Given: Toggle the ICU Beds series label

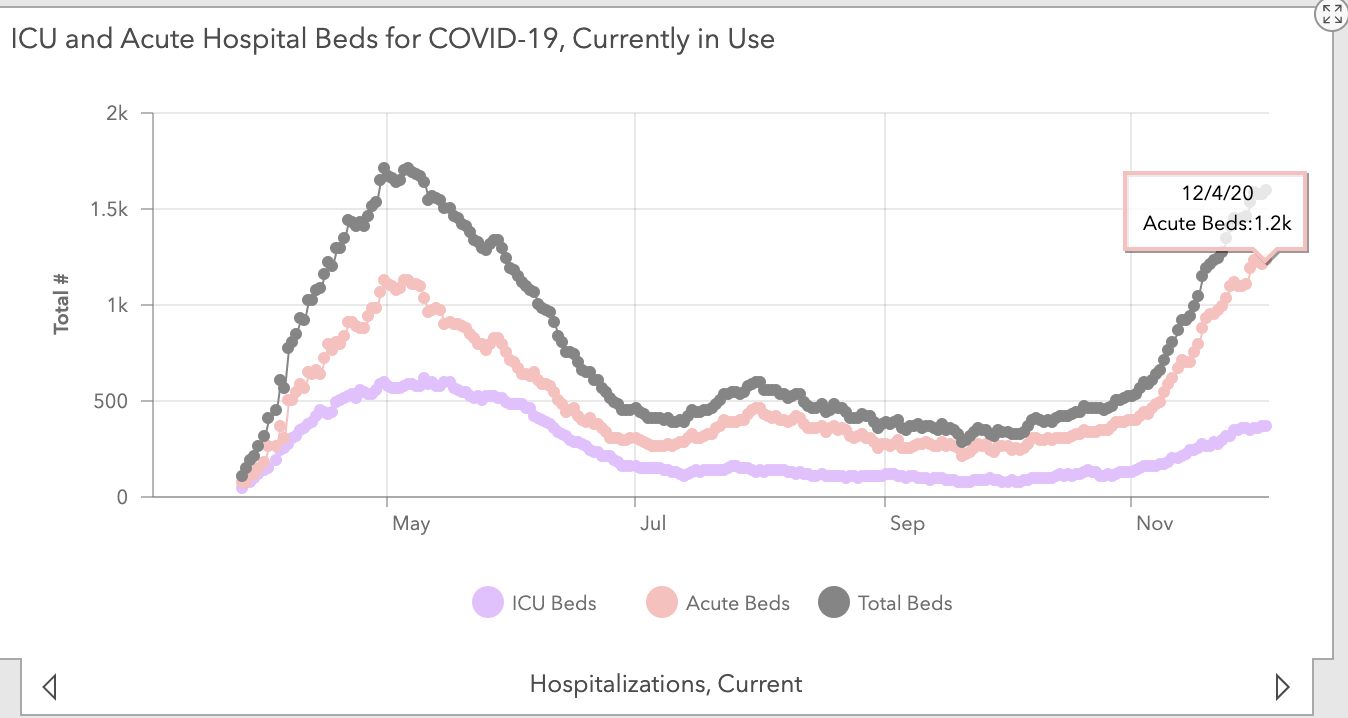Looking at the screenshot, I should [554, 603].
